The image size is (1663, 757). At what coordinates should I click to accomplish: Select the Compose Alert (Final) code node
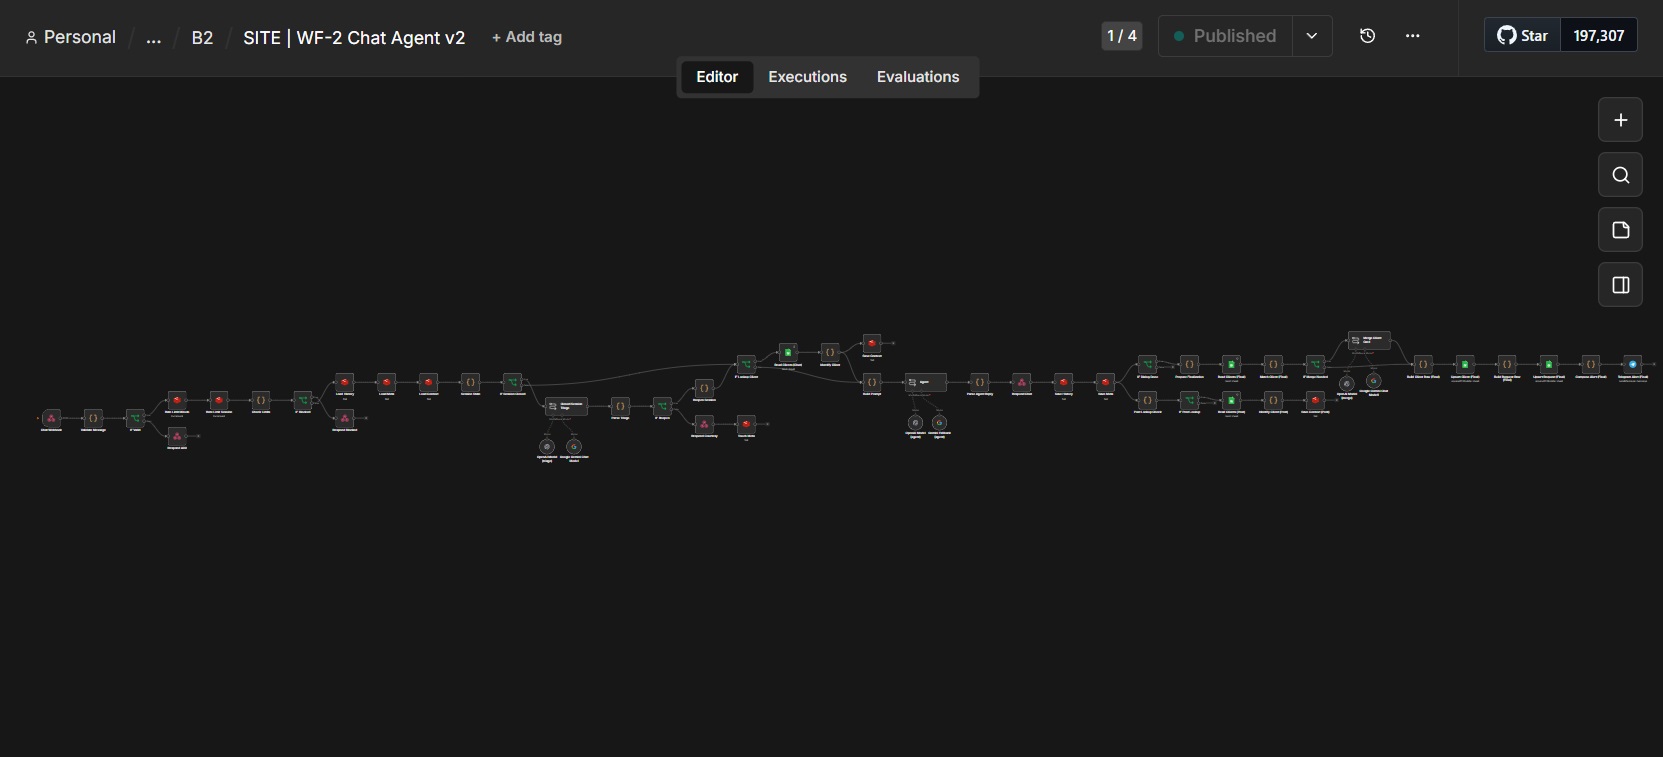tap(1591, 364)
